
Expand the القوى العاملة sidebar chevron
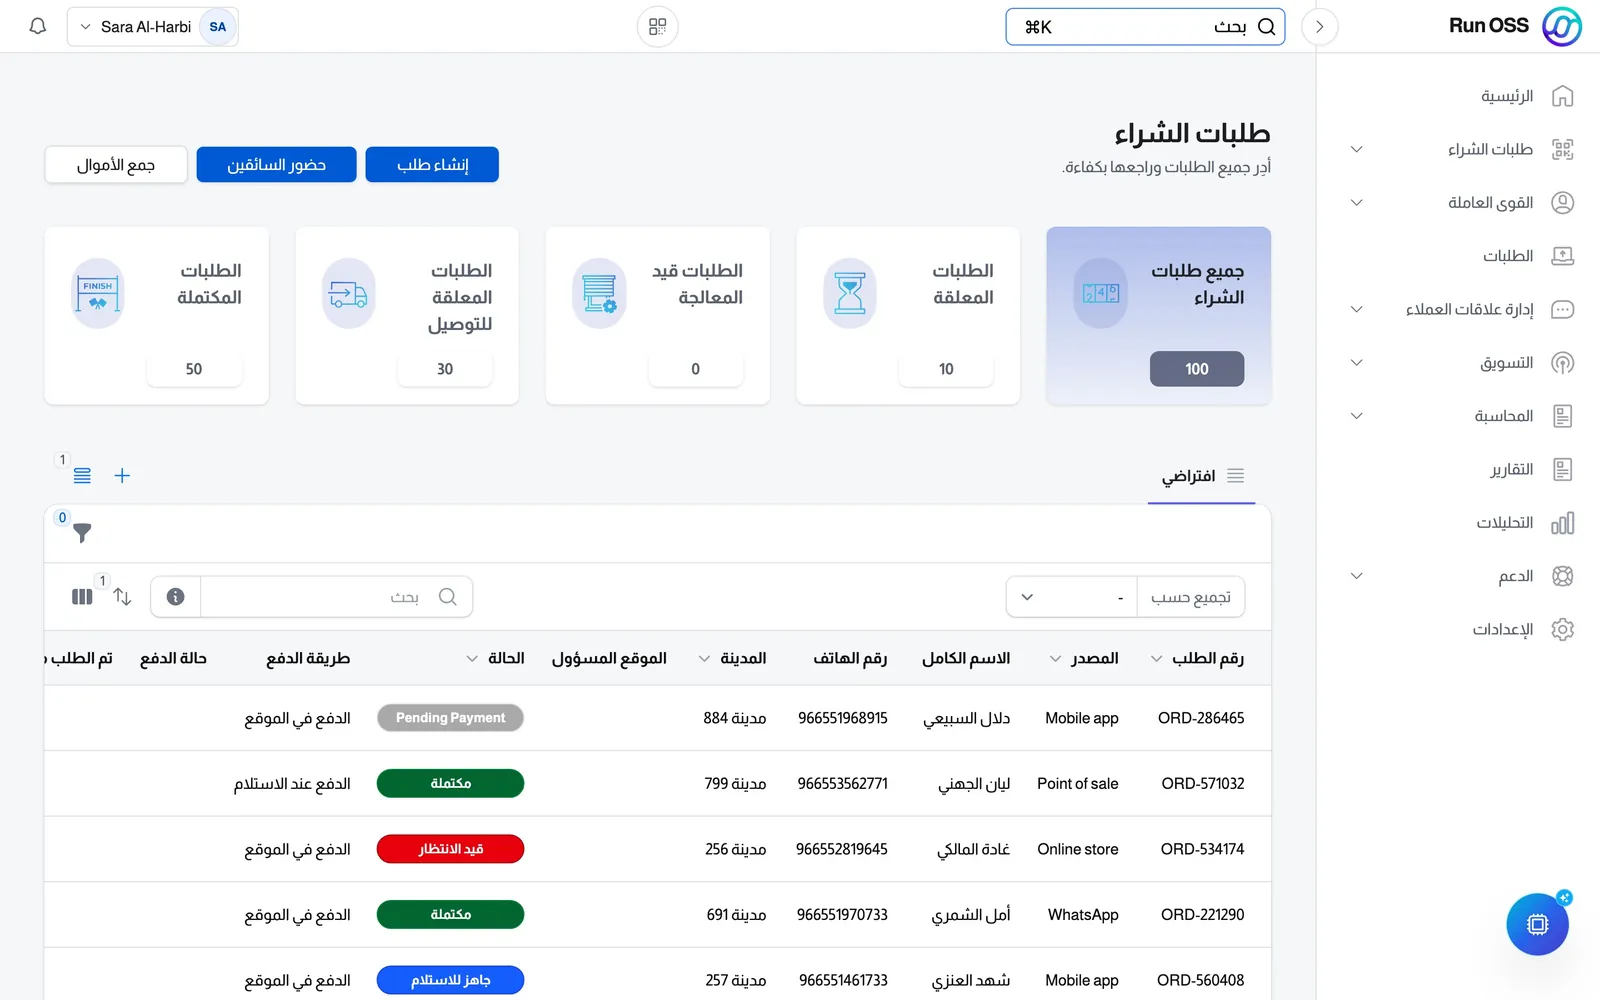(1356, 203)
